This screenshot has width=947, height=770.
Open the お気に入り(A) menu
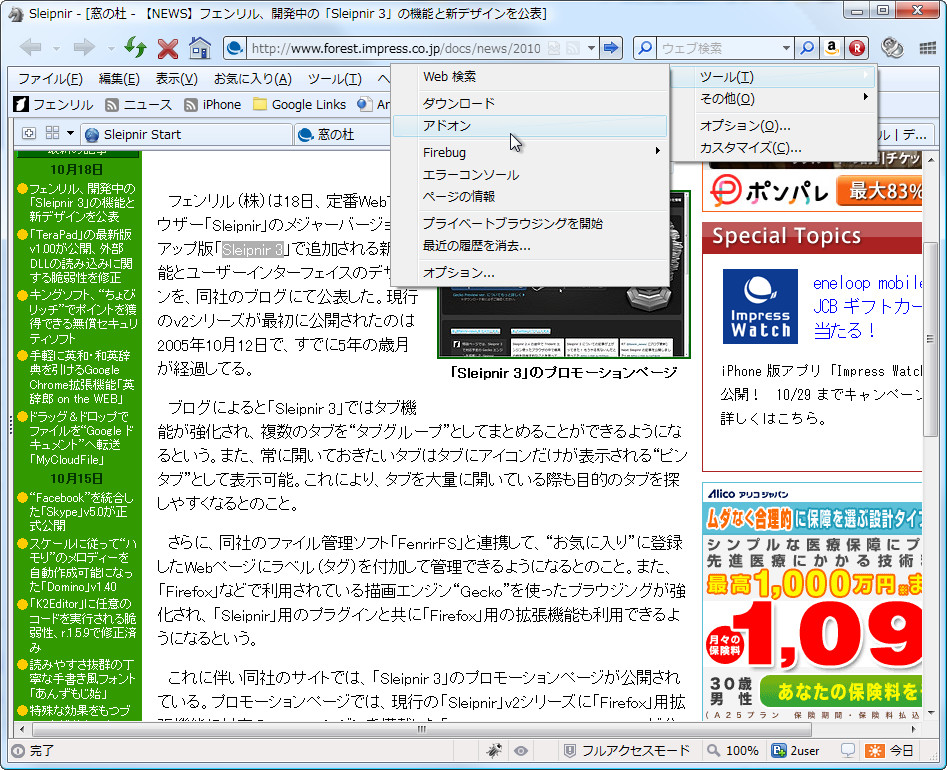[x=252, y=79]
